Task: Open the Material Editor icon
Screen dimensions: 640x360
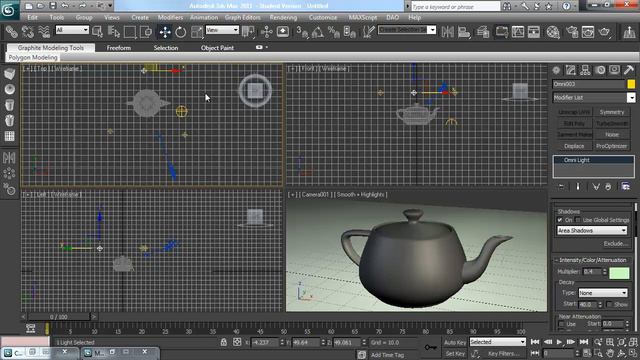Action: click(553, 32)
